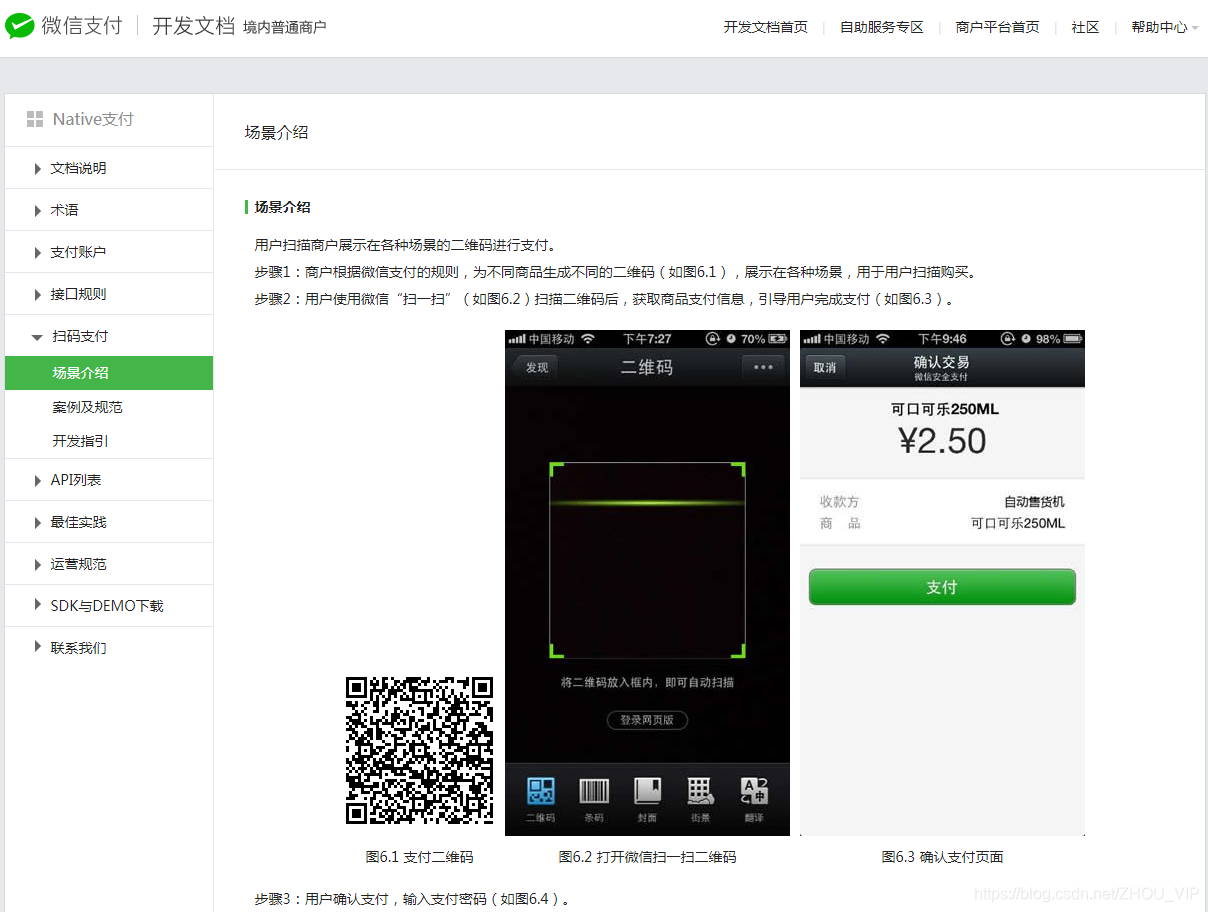Open 社区 in top navigation

pos(1086,27)
